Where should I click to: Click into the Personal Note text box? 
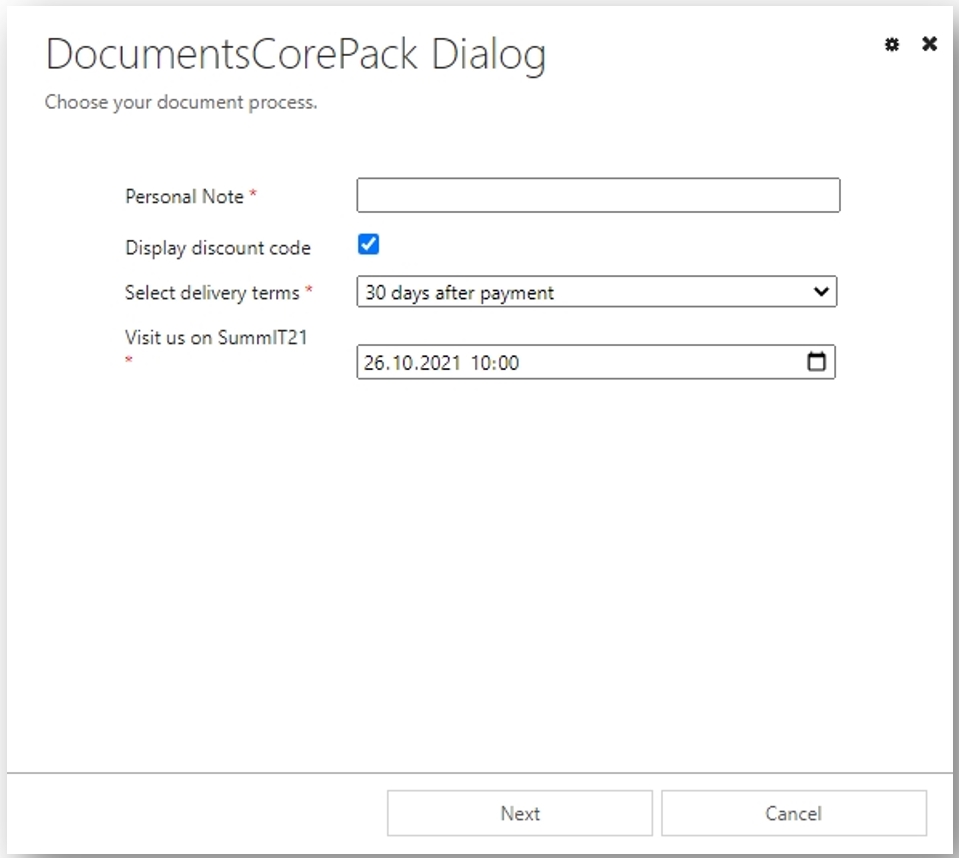598,195
